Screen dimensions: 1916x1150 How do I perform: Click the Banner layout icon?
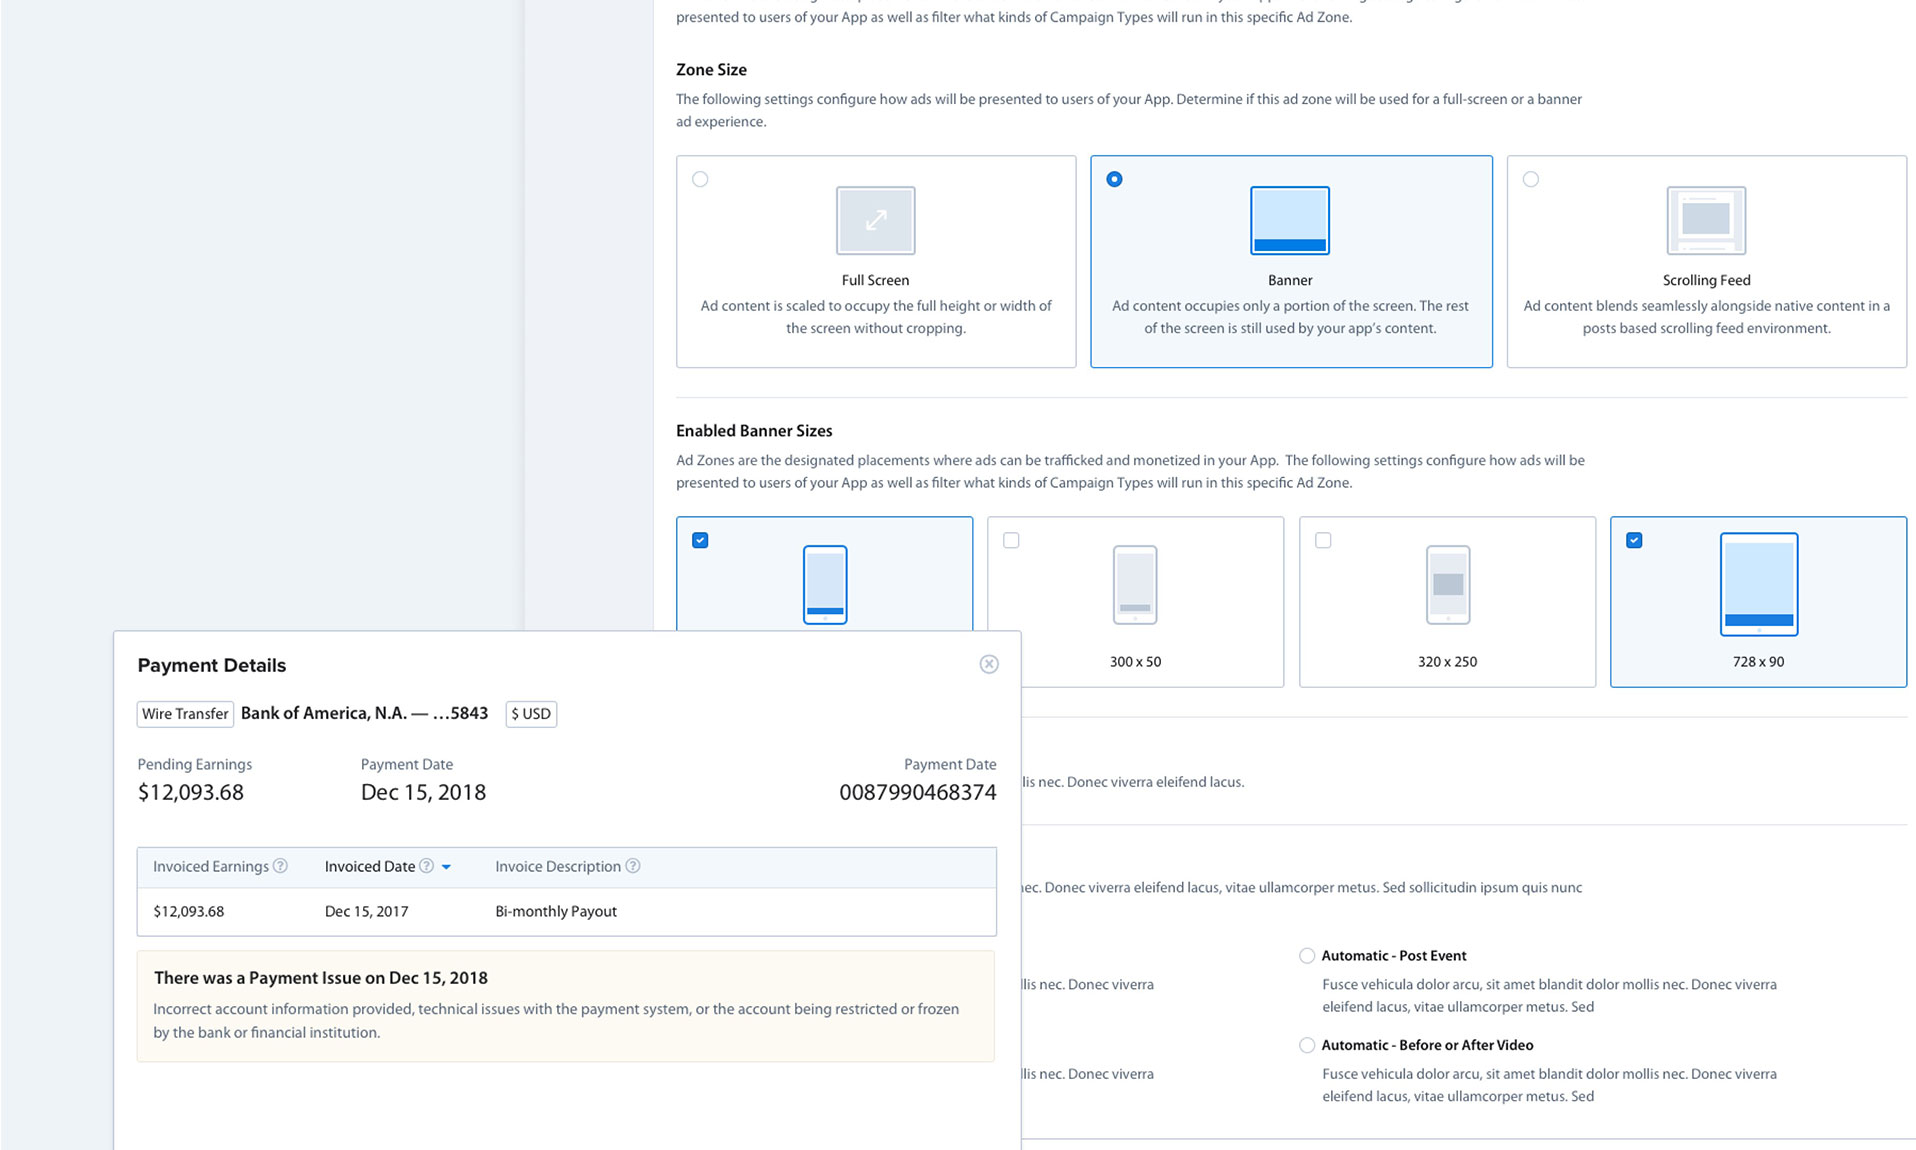pos(1290,220)
